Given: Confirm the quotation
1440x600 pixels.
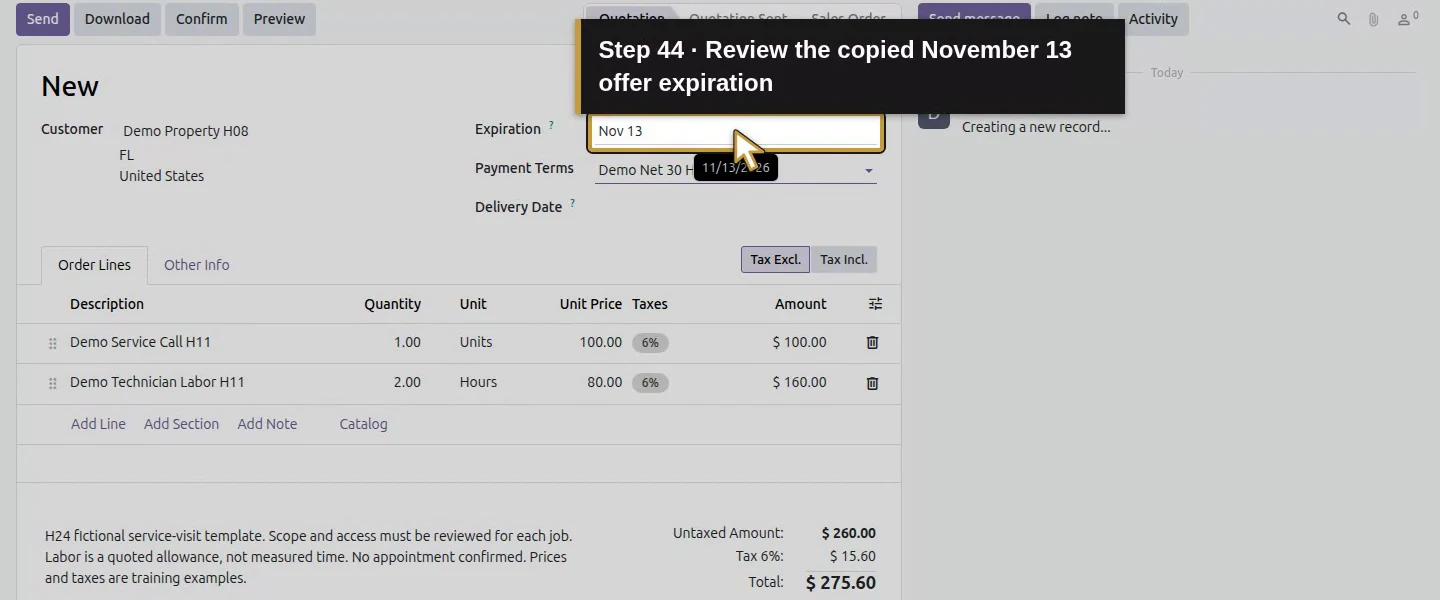Looking at the screenshot, I should [x=202, y=19].
